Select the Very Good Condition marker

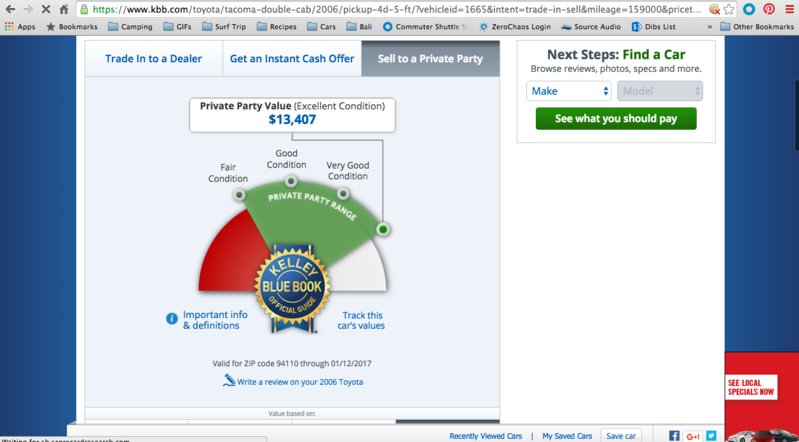[x=343, y=193]
